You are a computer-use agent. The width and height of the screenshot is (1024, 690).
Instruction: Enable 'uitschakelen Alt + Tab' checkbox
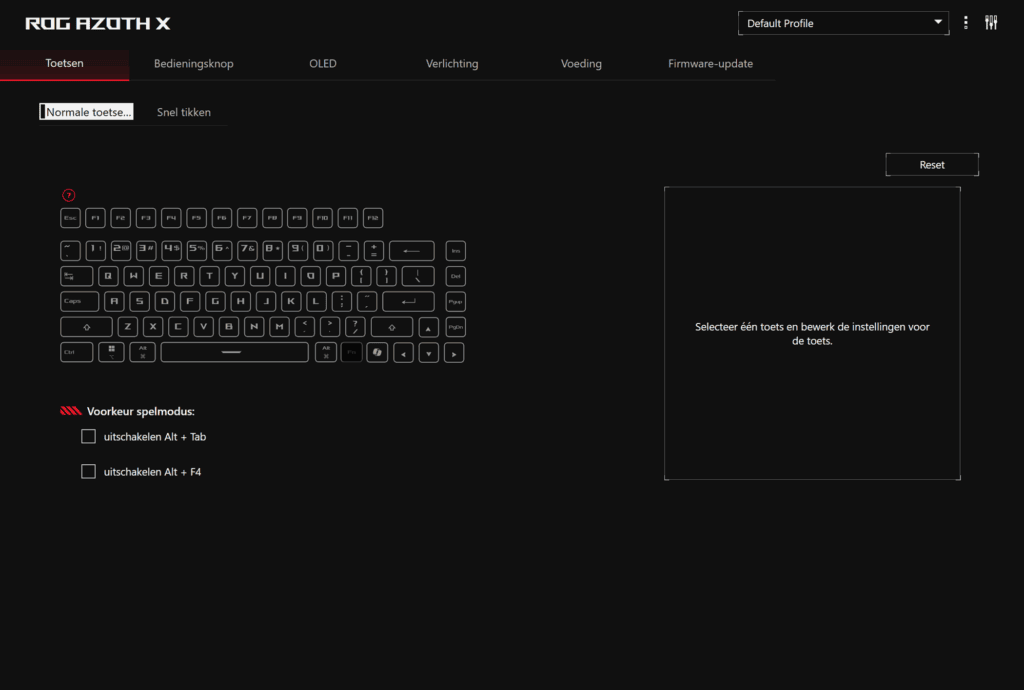[x=88, y=437]
